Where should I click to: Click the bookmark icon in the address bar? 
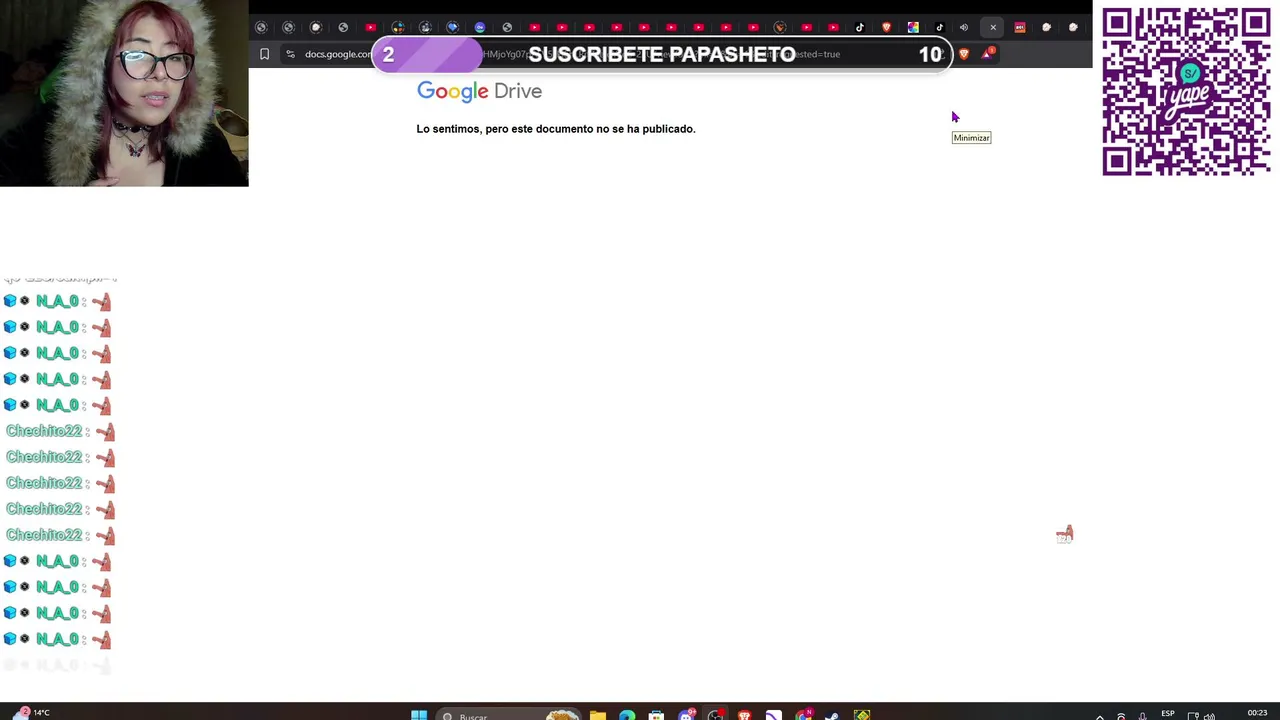[264, 54]
